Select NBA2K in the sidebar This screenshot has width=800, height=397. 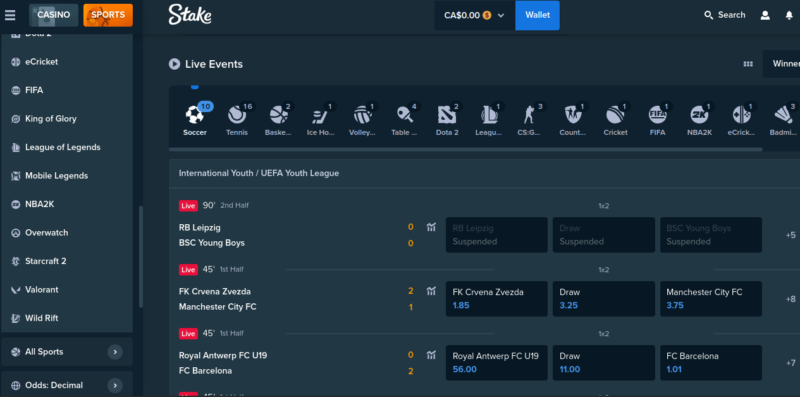pyautogui.click(x=66, y=204)
